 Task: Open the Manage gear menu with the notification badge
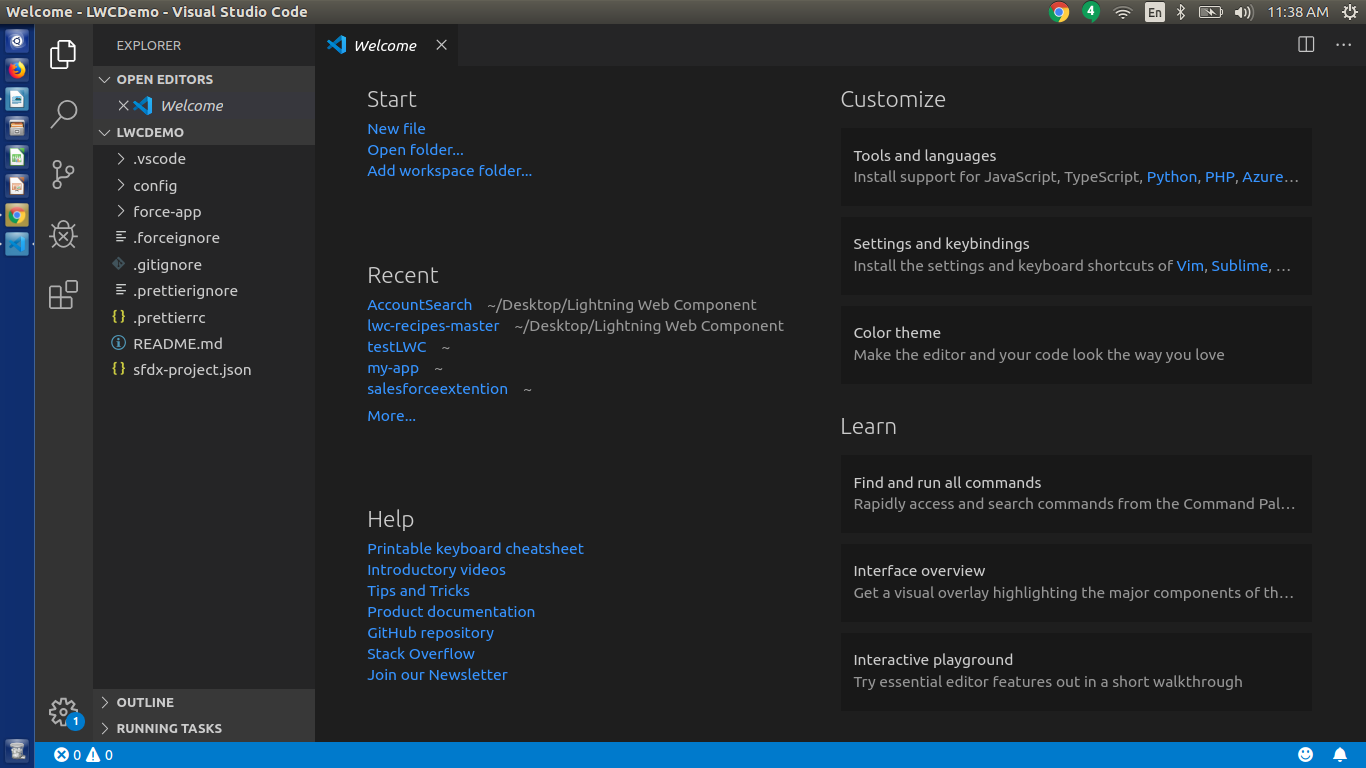[63, 712]
